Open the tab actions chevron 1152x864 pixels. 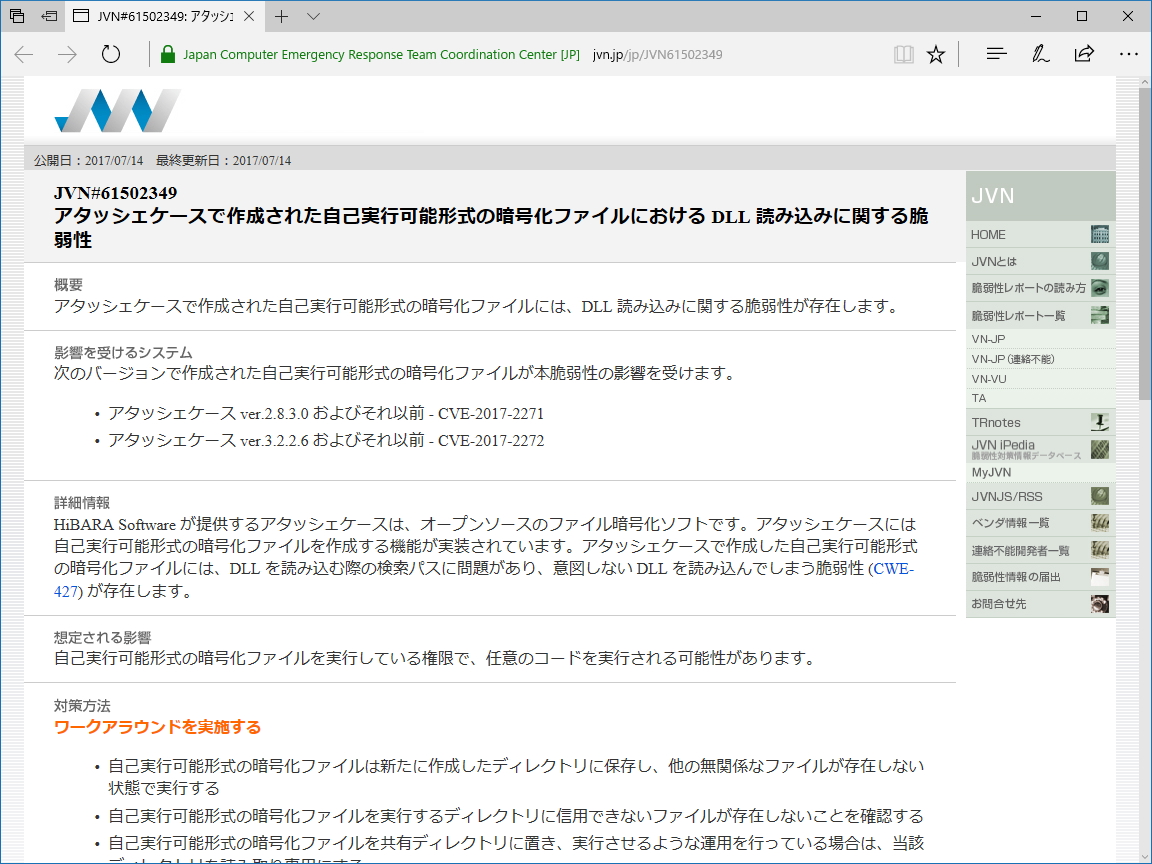point(314,16)
